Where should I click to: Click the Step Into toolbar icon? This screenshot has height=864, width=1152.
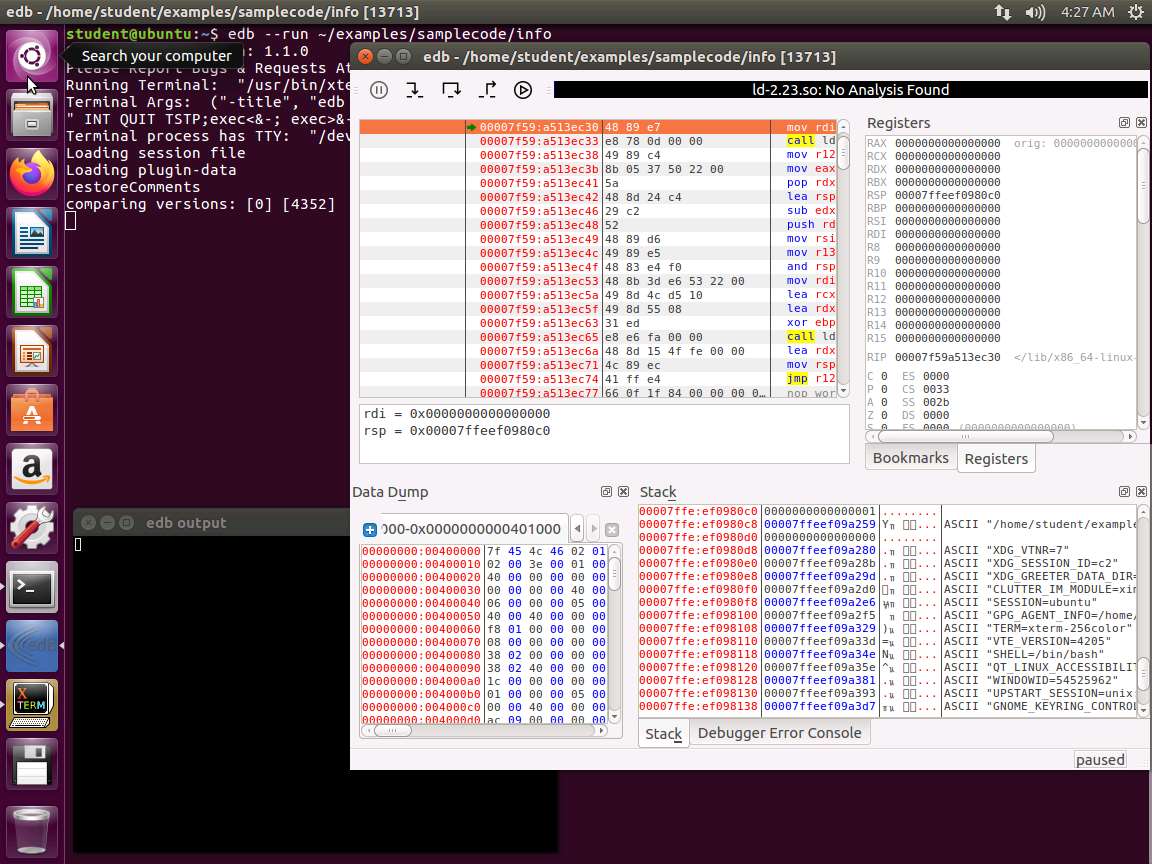pos(415,90)
